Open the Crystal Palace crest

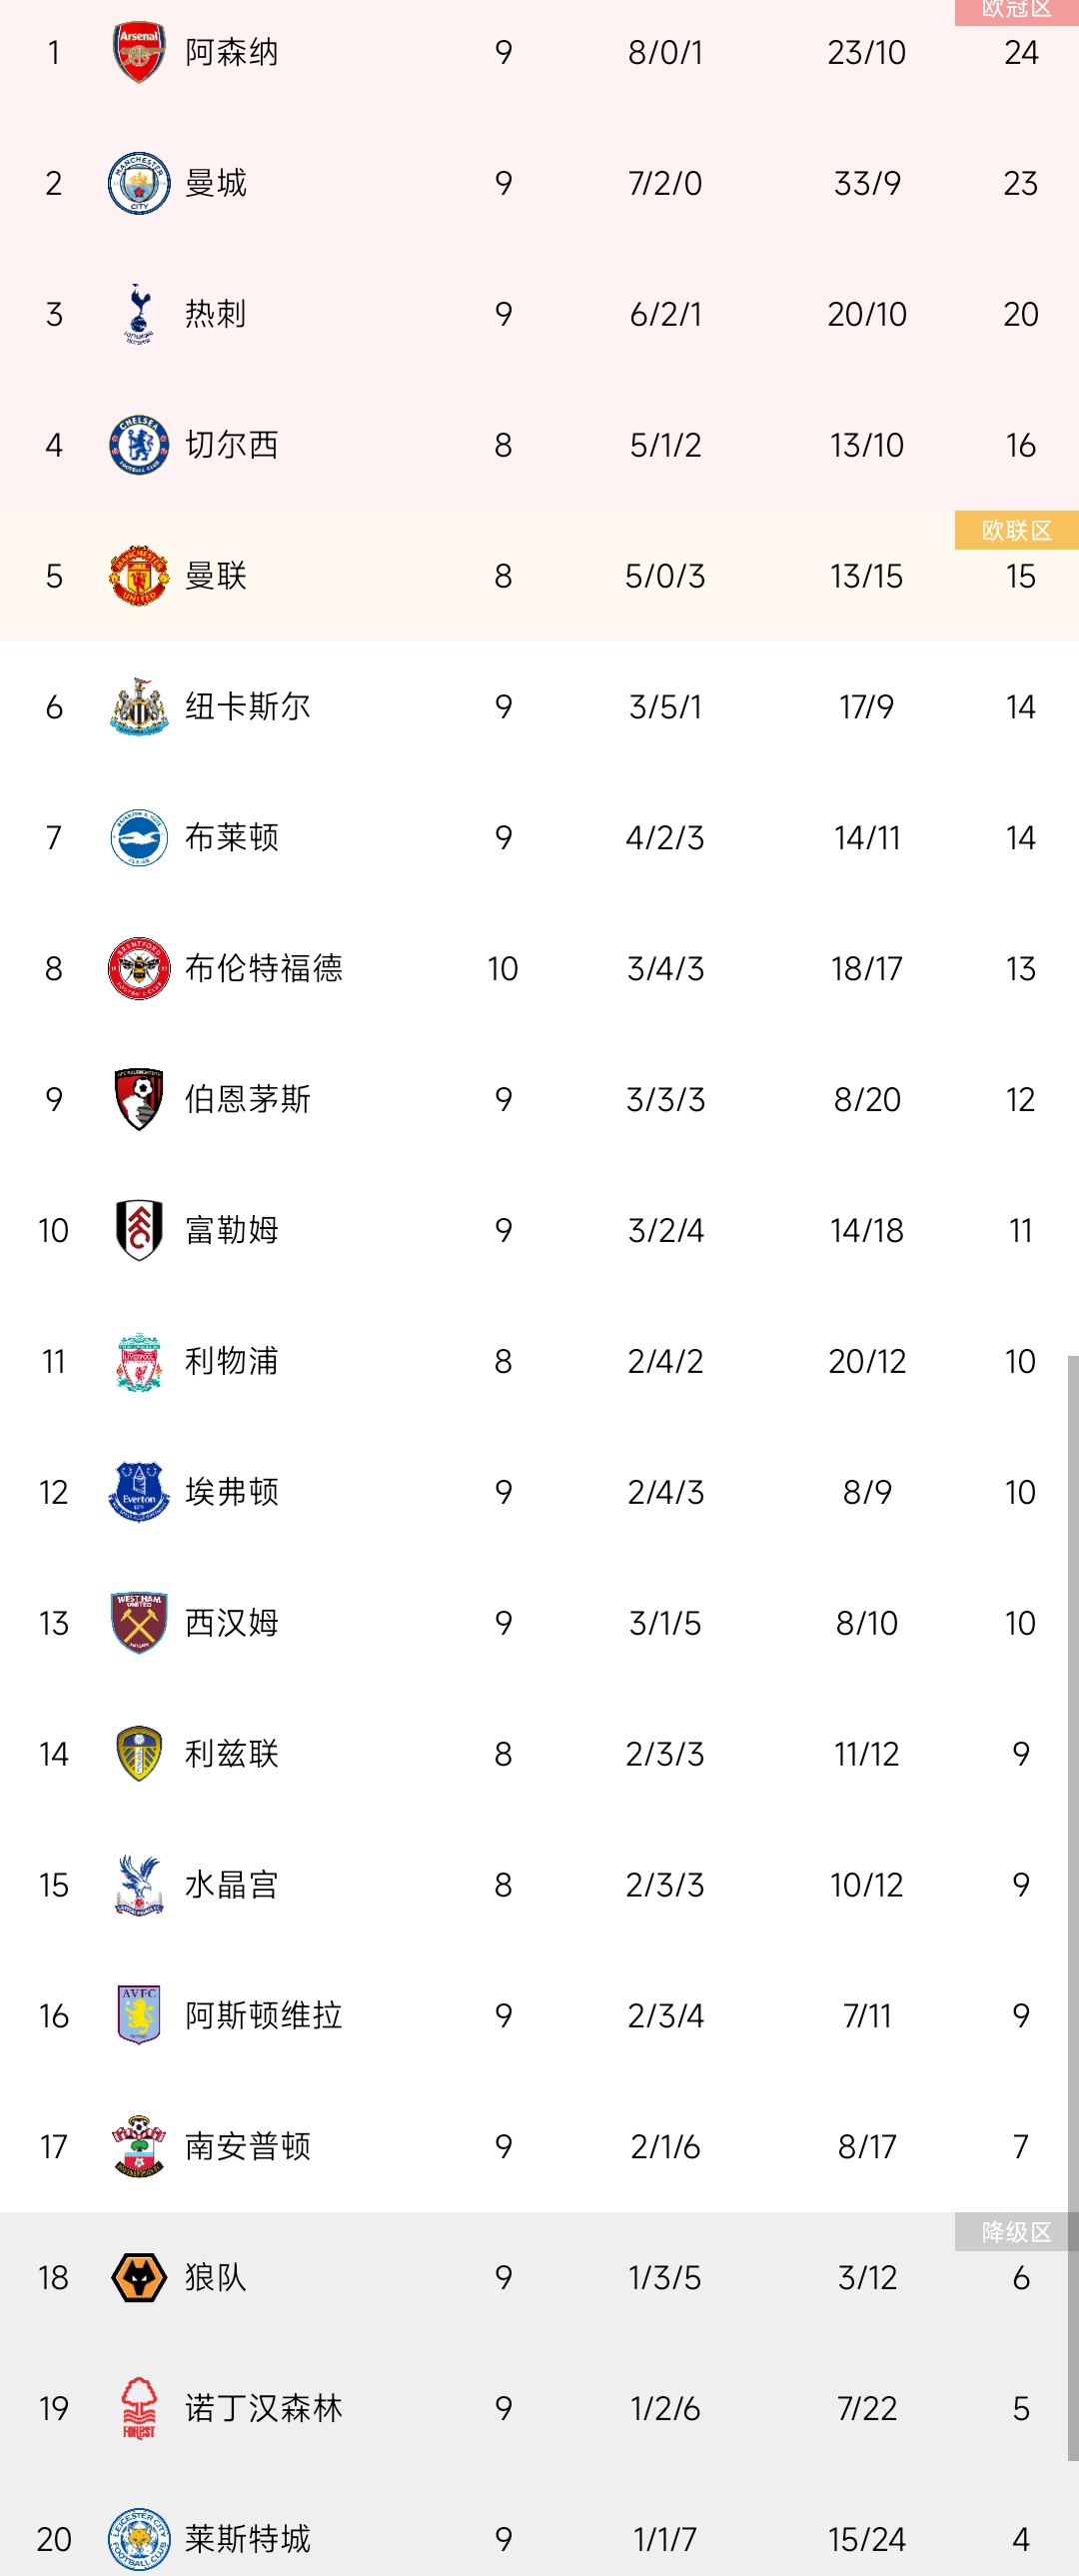138,1885
